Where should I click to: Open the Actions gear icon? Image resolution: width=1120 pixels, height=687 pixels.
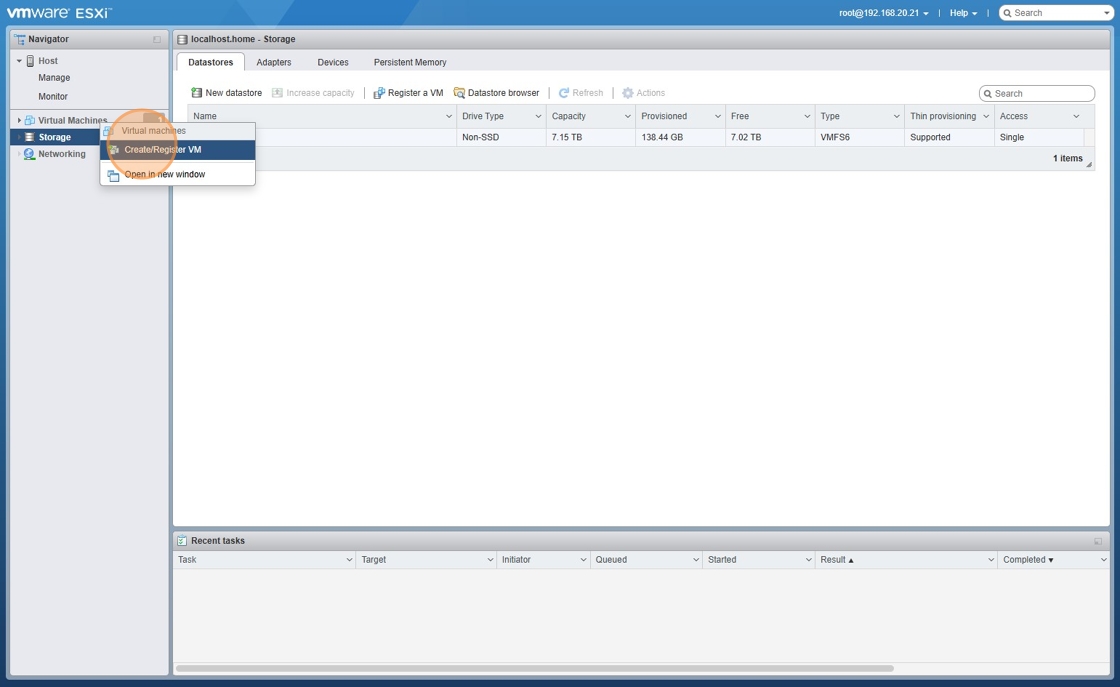(628, 93)
